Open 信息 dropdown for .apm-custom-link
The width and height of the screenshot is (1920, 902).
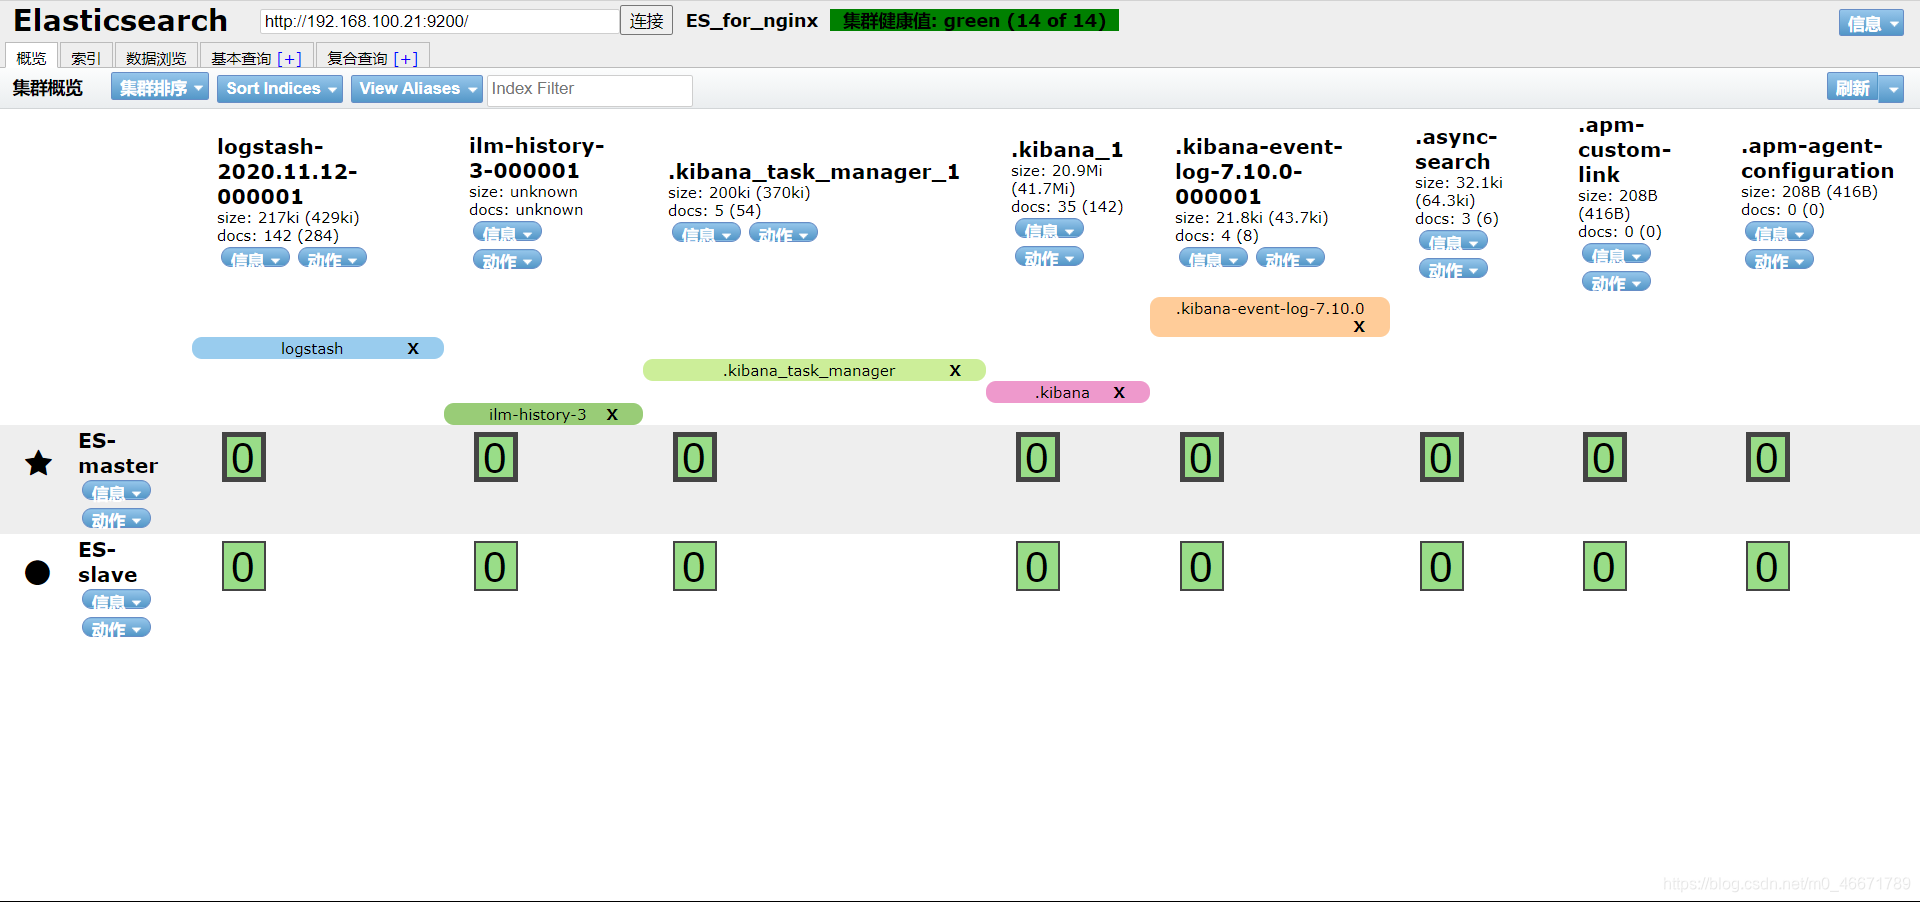pyautogui.click(x=1616, y=255)
